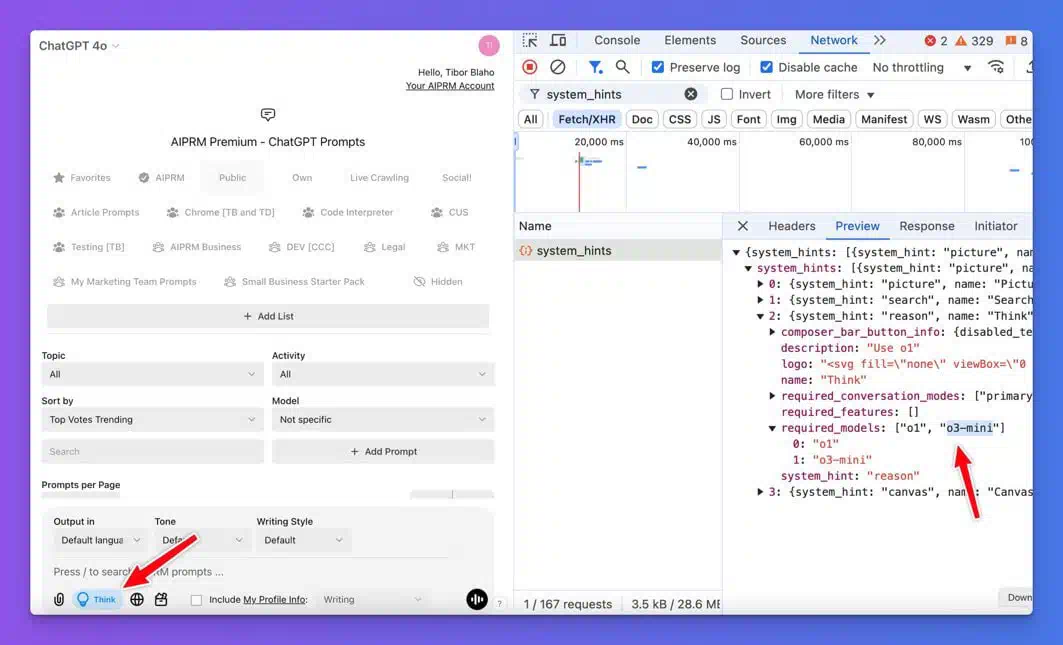This screenshot has width=1063, height=645.
Task: Click the AIPRM Search input field
Action: (x=153, y=452)
